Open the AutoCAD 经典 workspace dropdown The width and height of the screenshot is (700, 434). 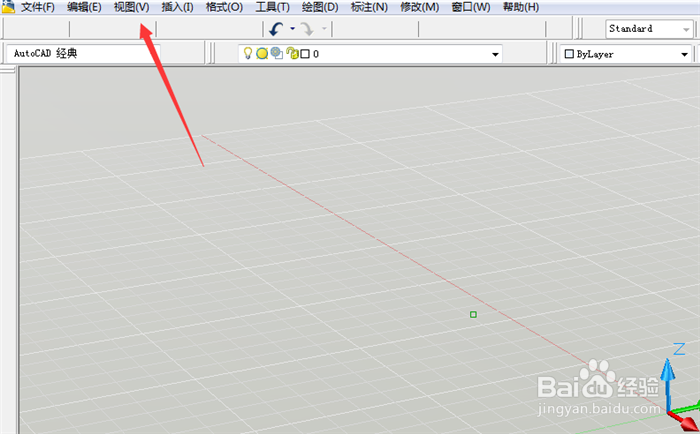83,54
